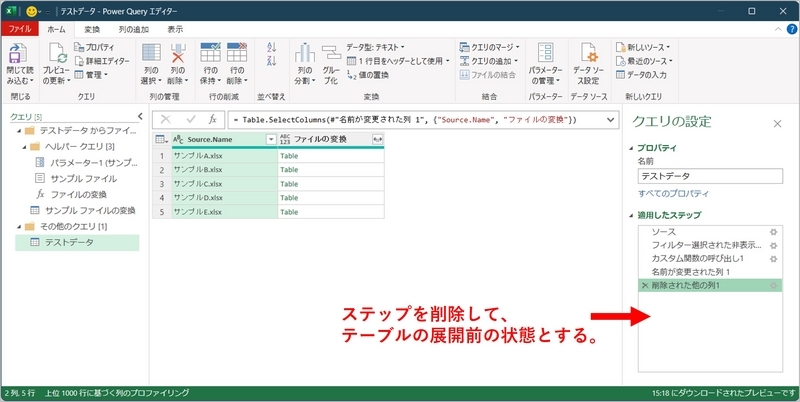This screenshot has height=402, width=800.
Task: Click the table menu icon at grid corner
Action: pyautogui.click(x=161, y=139)
